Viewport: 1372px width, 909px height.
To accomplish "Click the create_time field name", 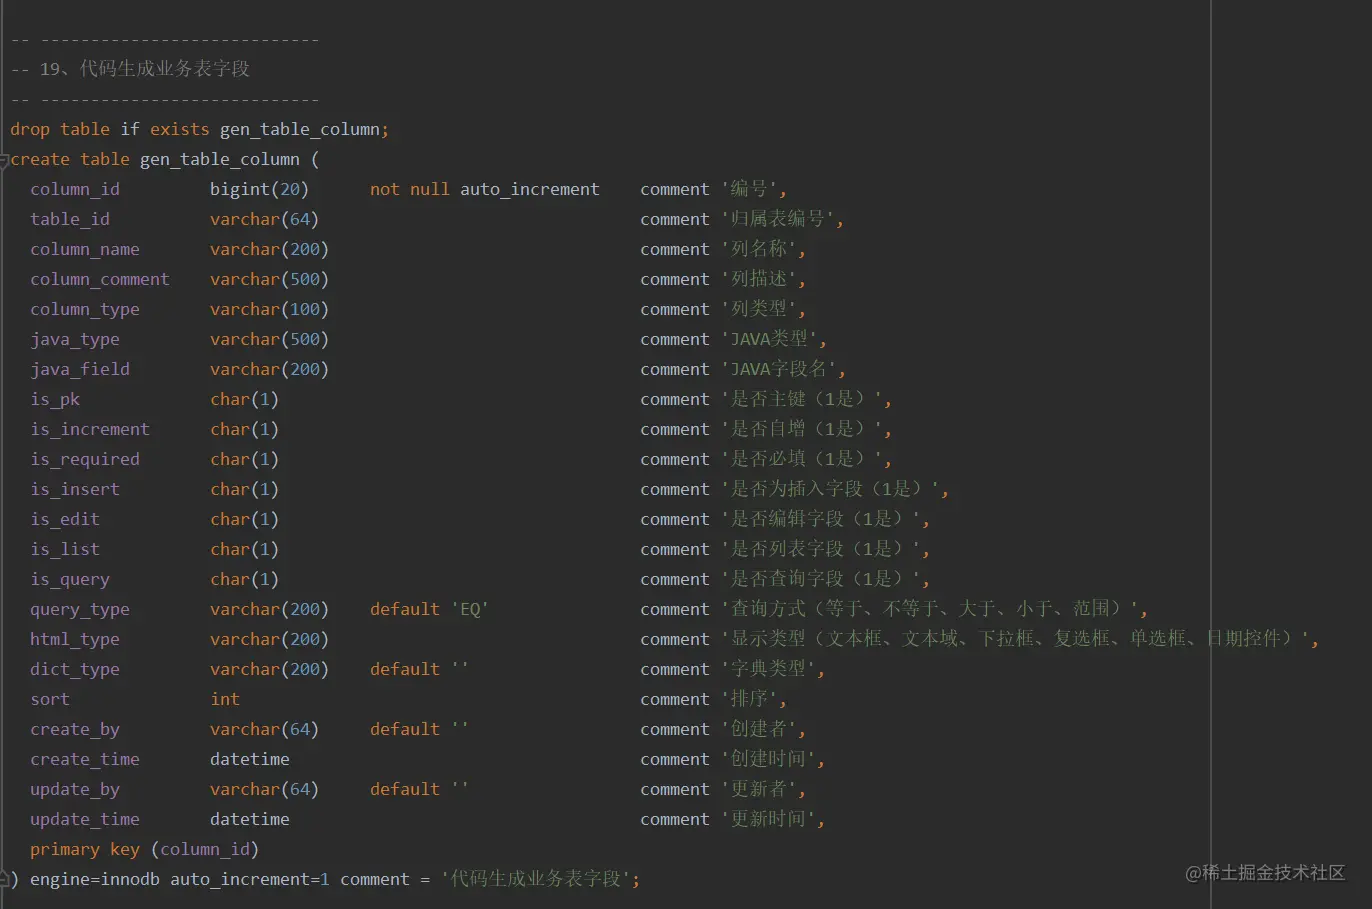I will tap(85, 760).
